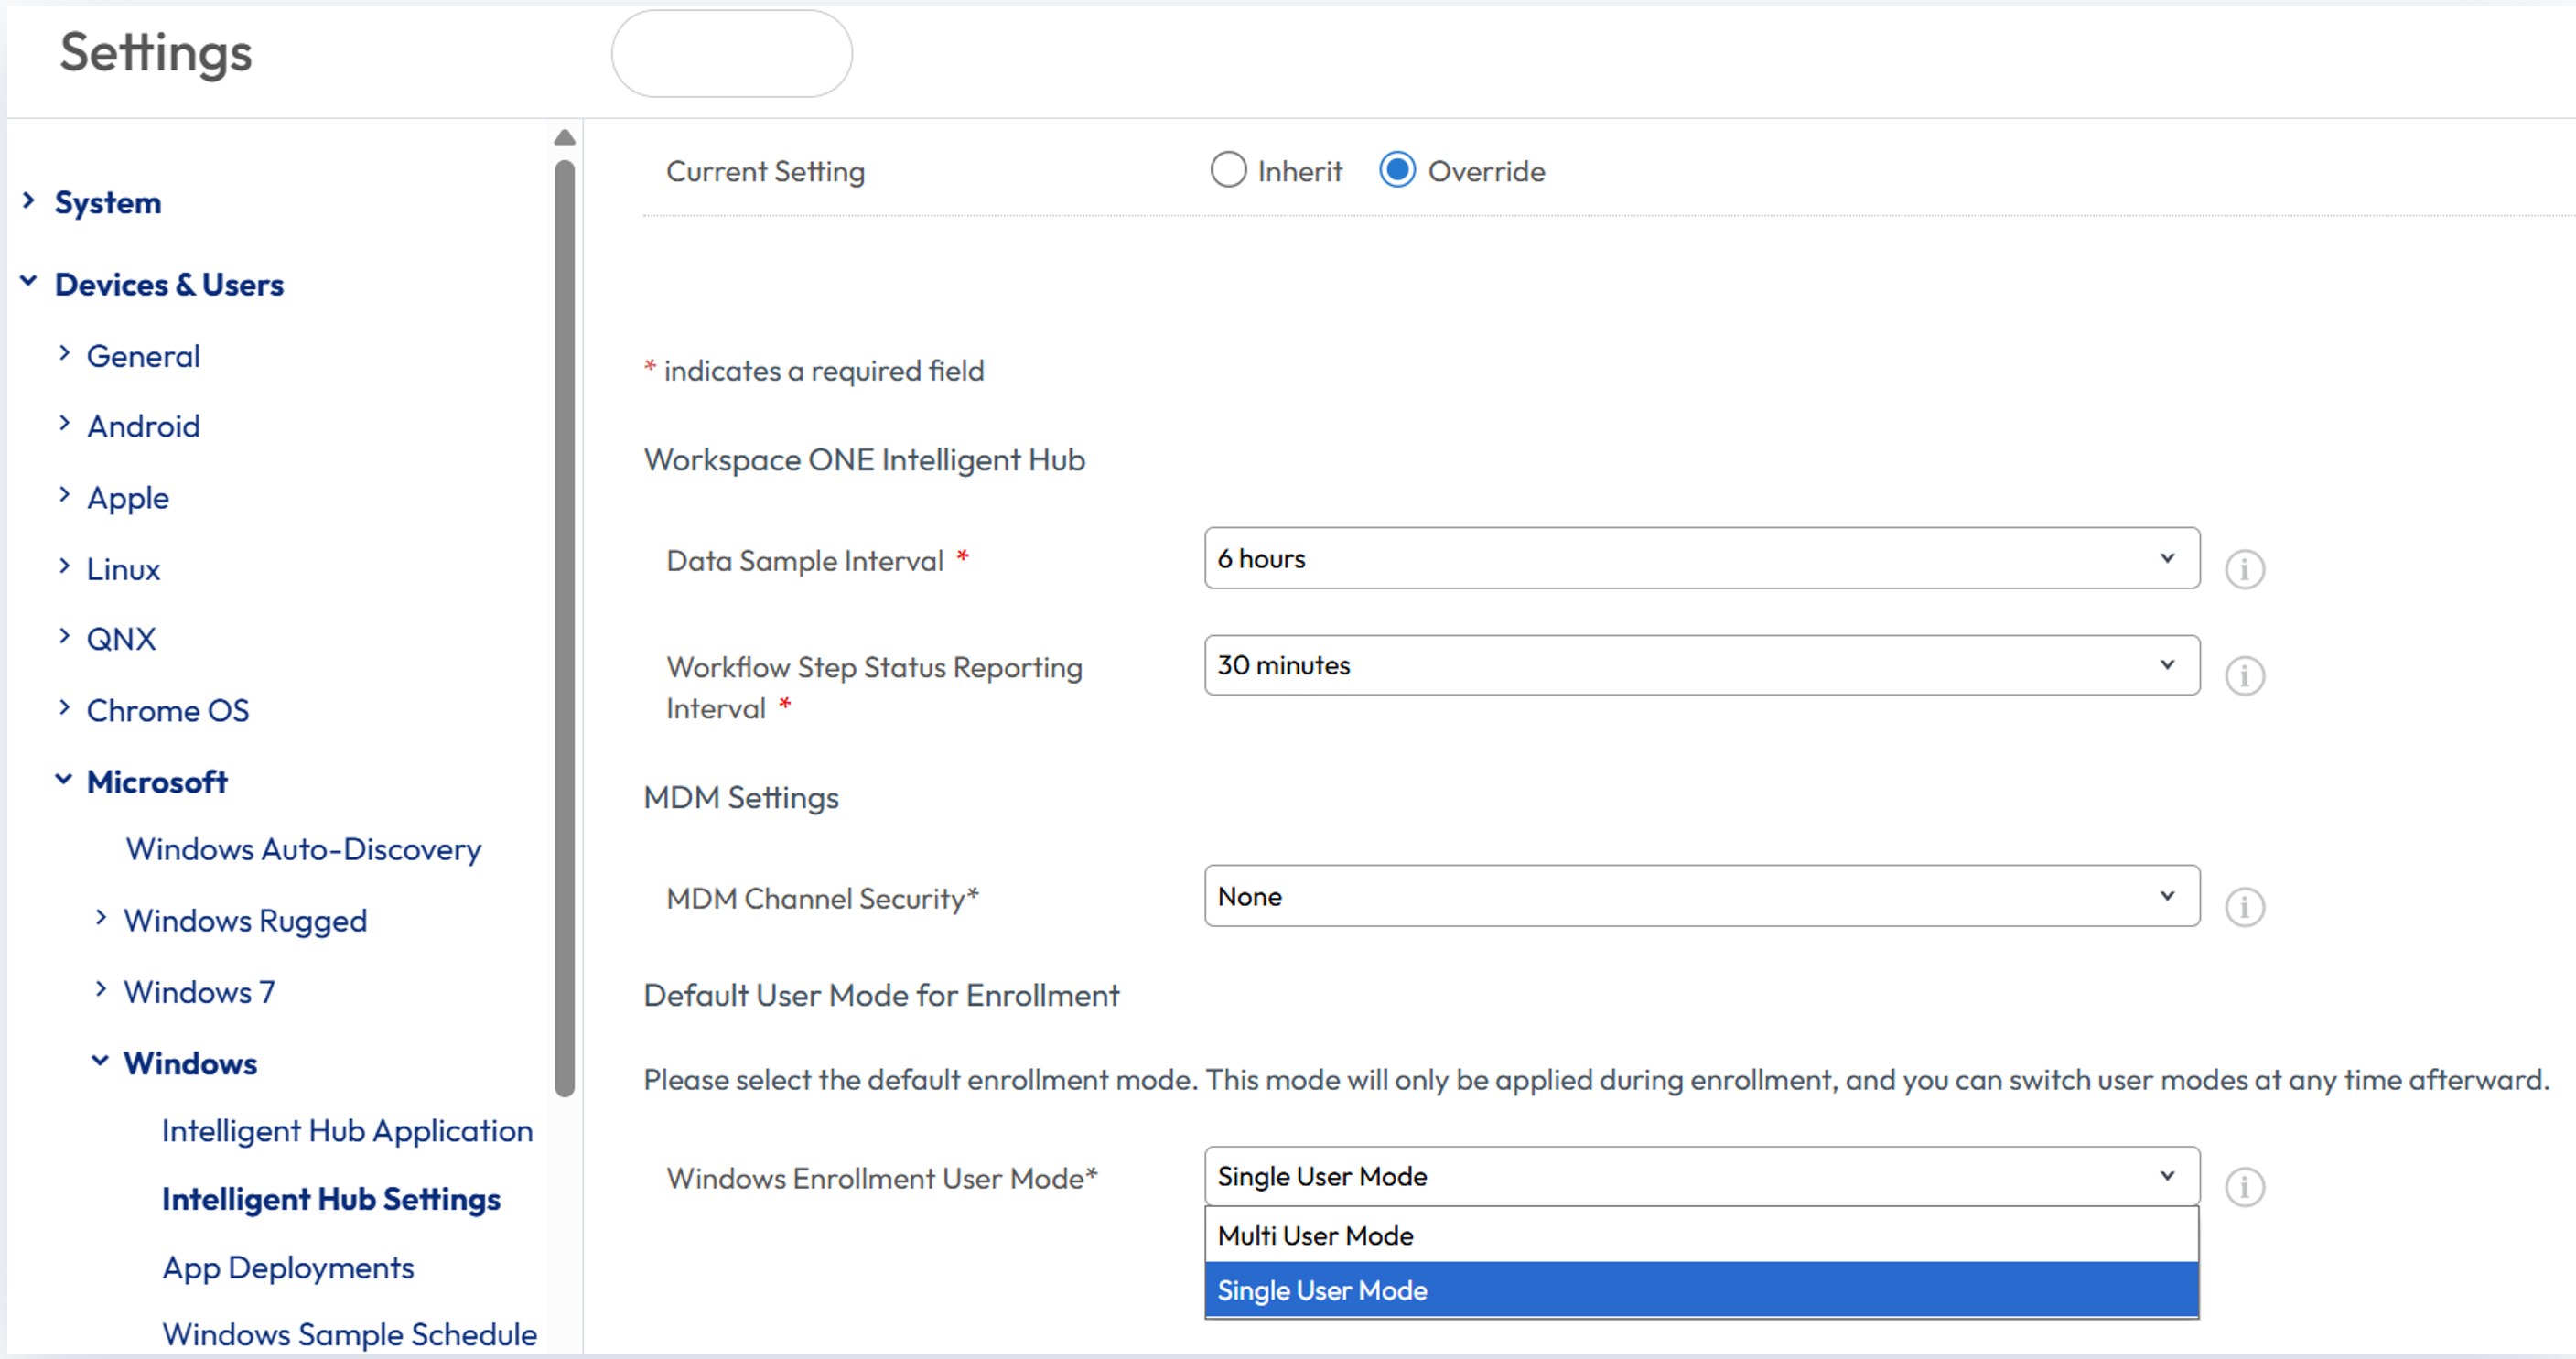This screenshot has width=2576, height=1359.
Task: Expand the System section chevron
Action: click(x=29, y=201)
